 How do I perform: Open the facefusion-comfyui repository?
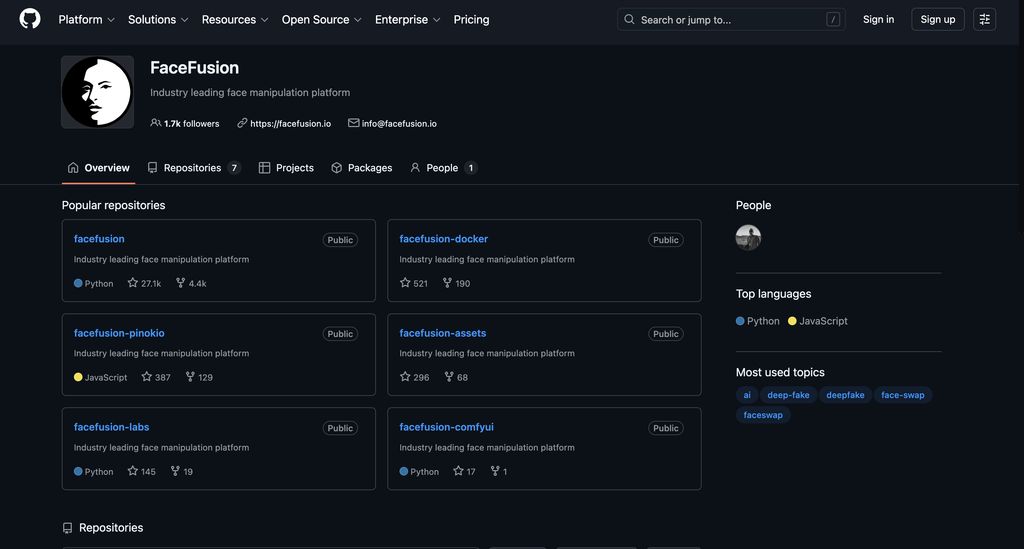(x=447, y=427)
